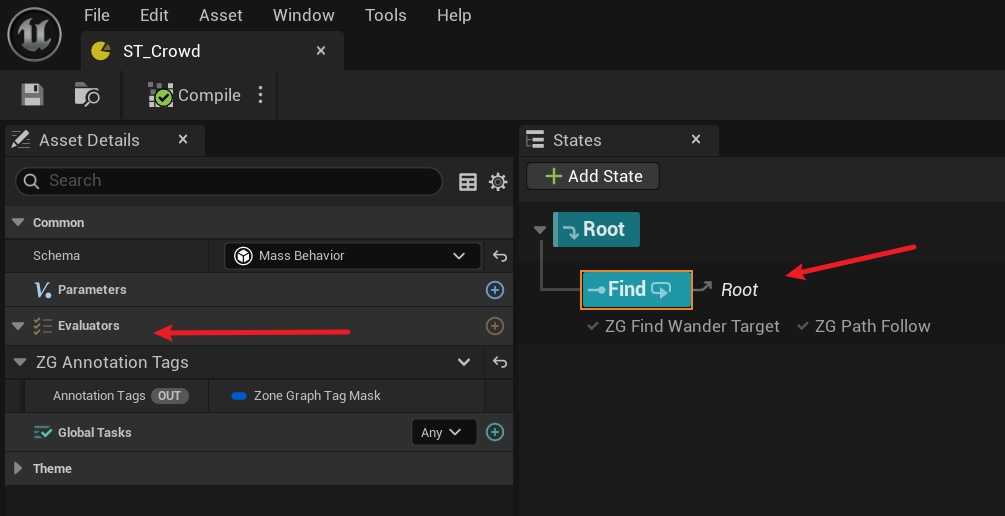Expand the Theme section

[18, 468]
